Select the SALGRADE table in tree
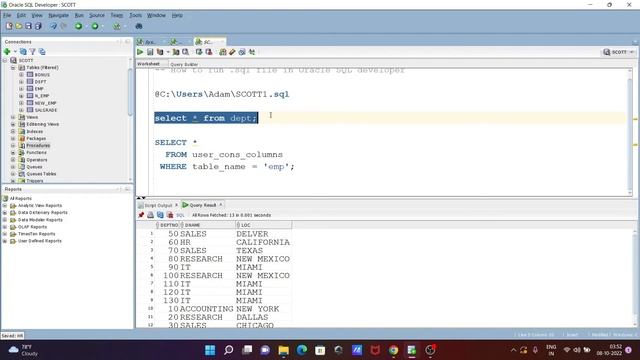This screenshot has width=640, height=360. click(x=46, y=110)
